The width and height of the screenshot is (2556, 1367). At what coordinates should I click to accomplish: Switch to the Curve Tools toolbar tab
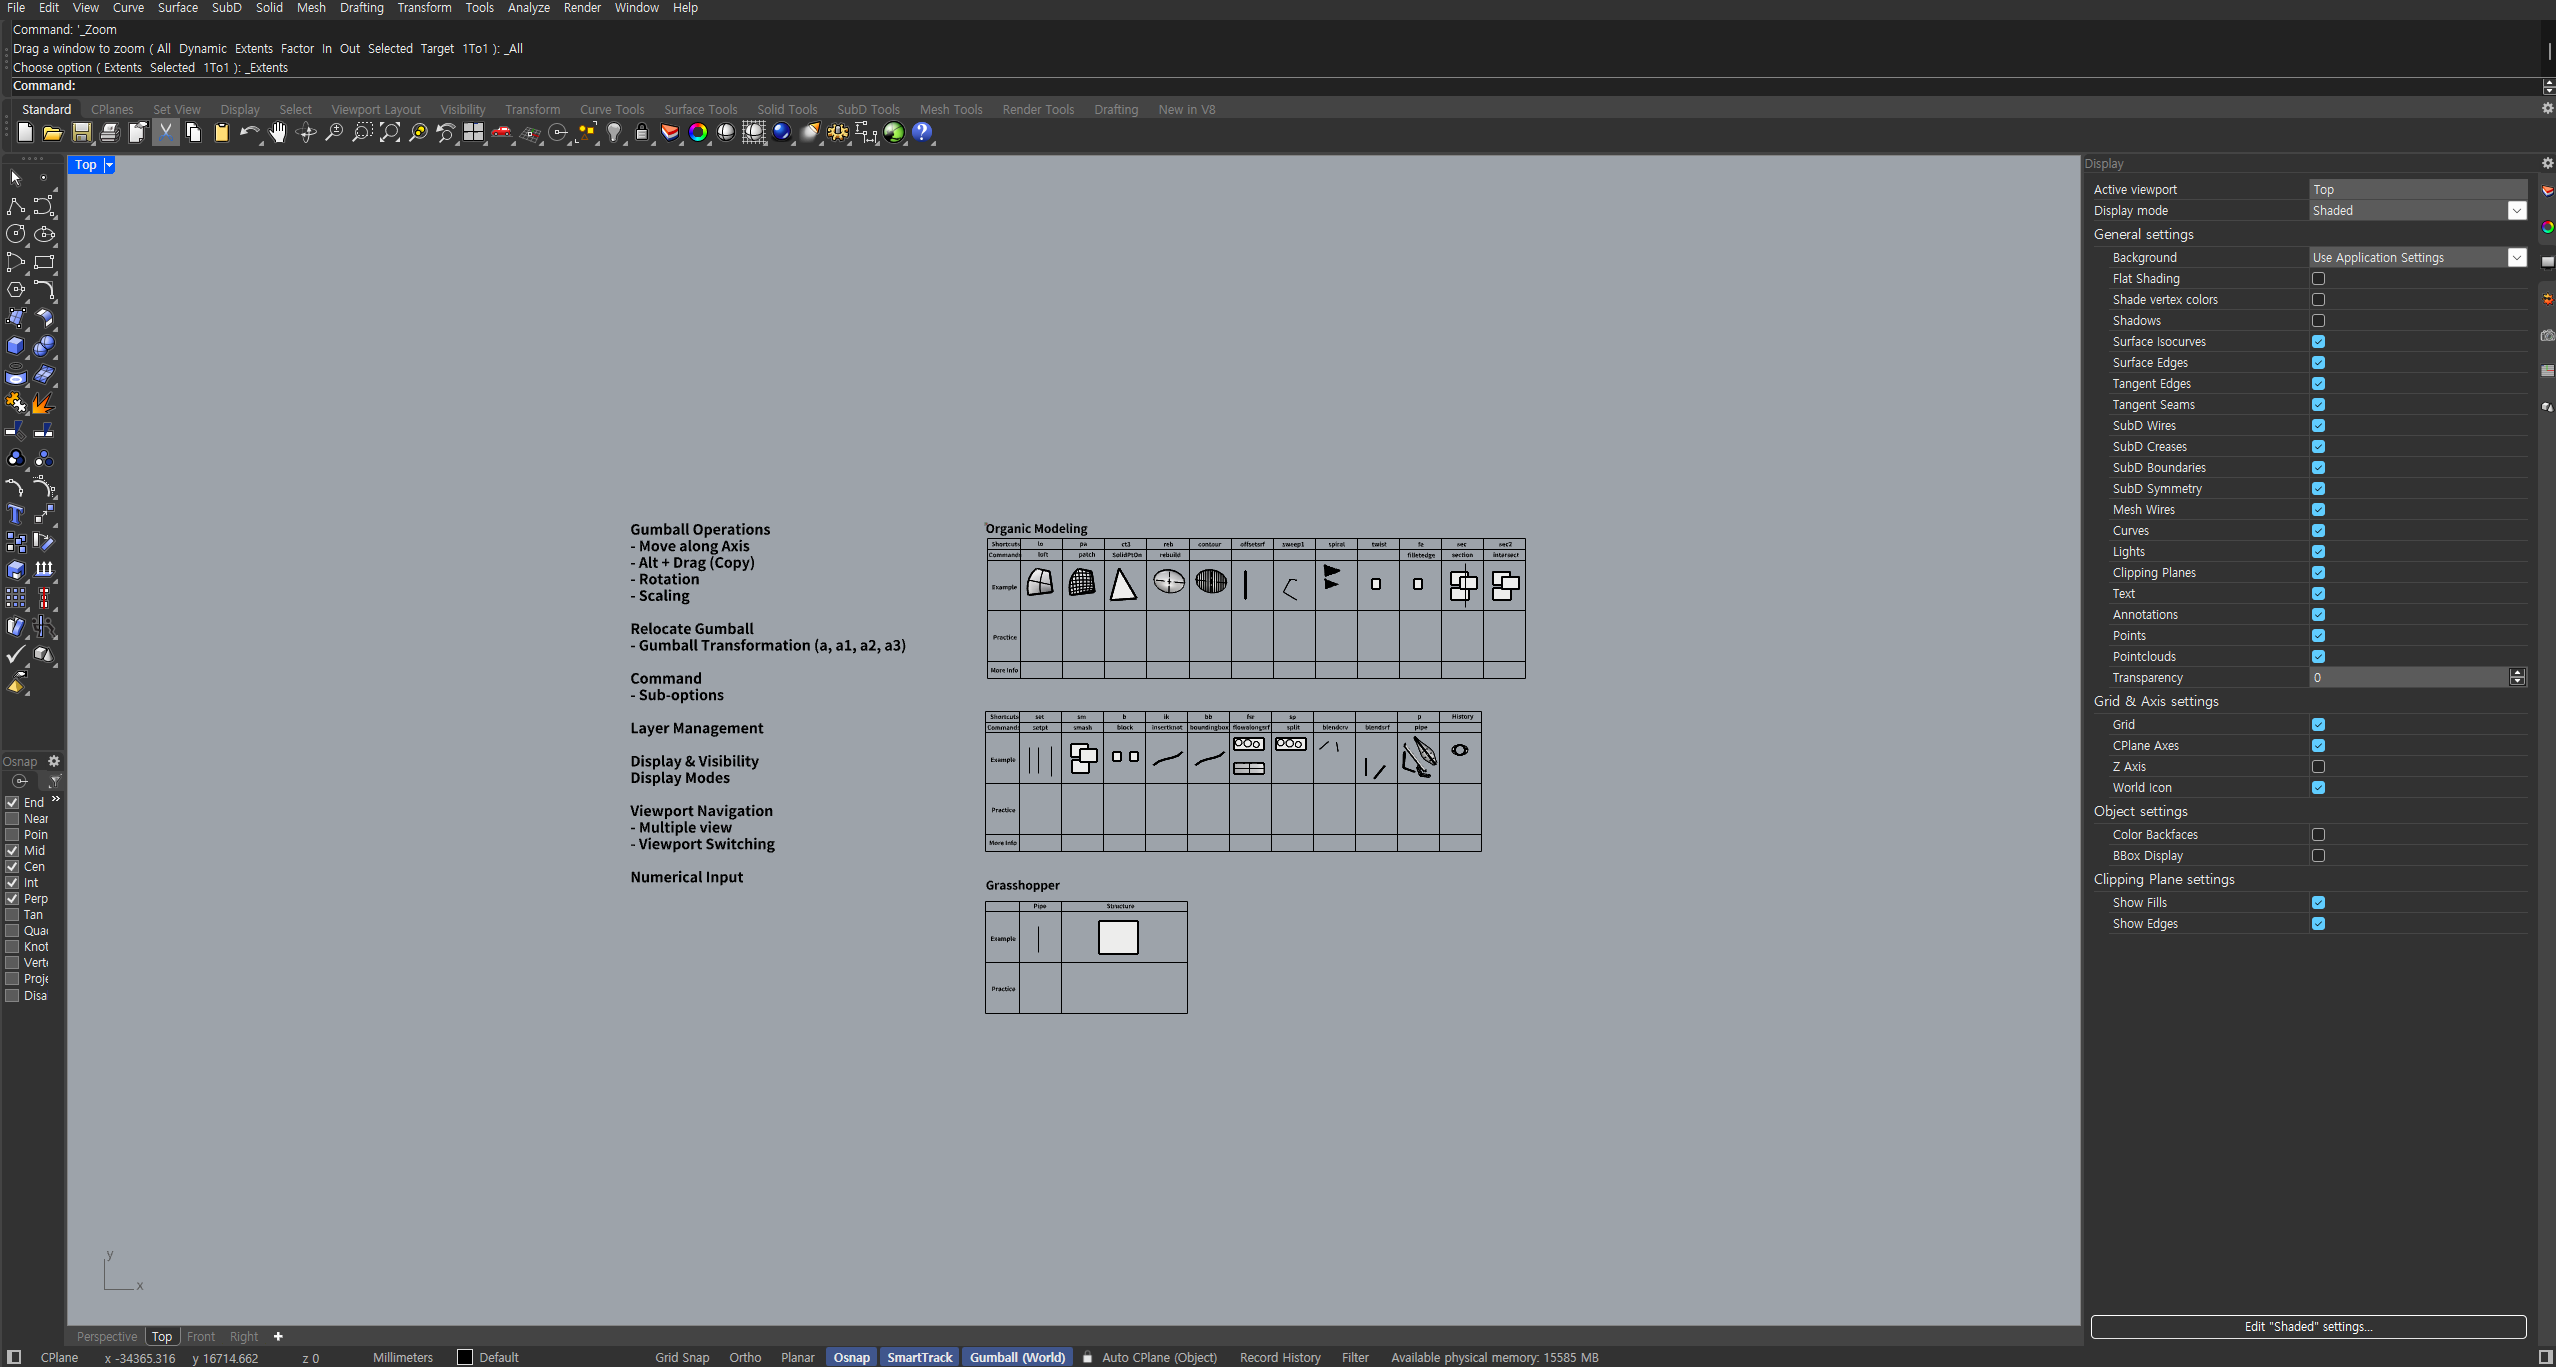[611, 110]
